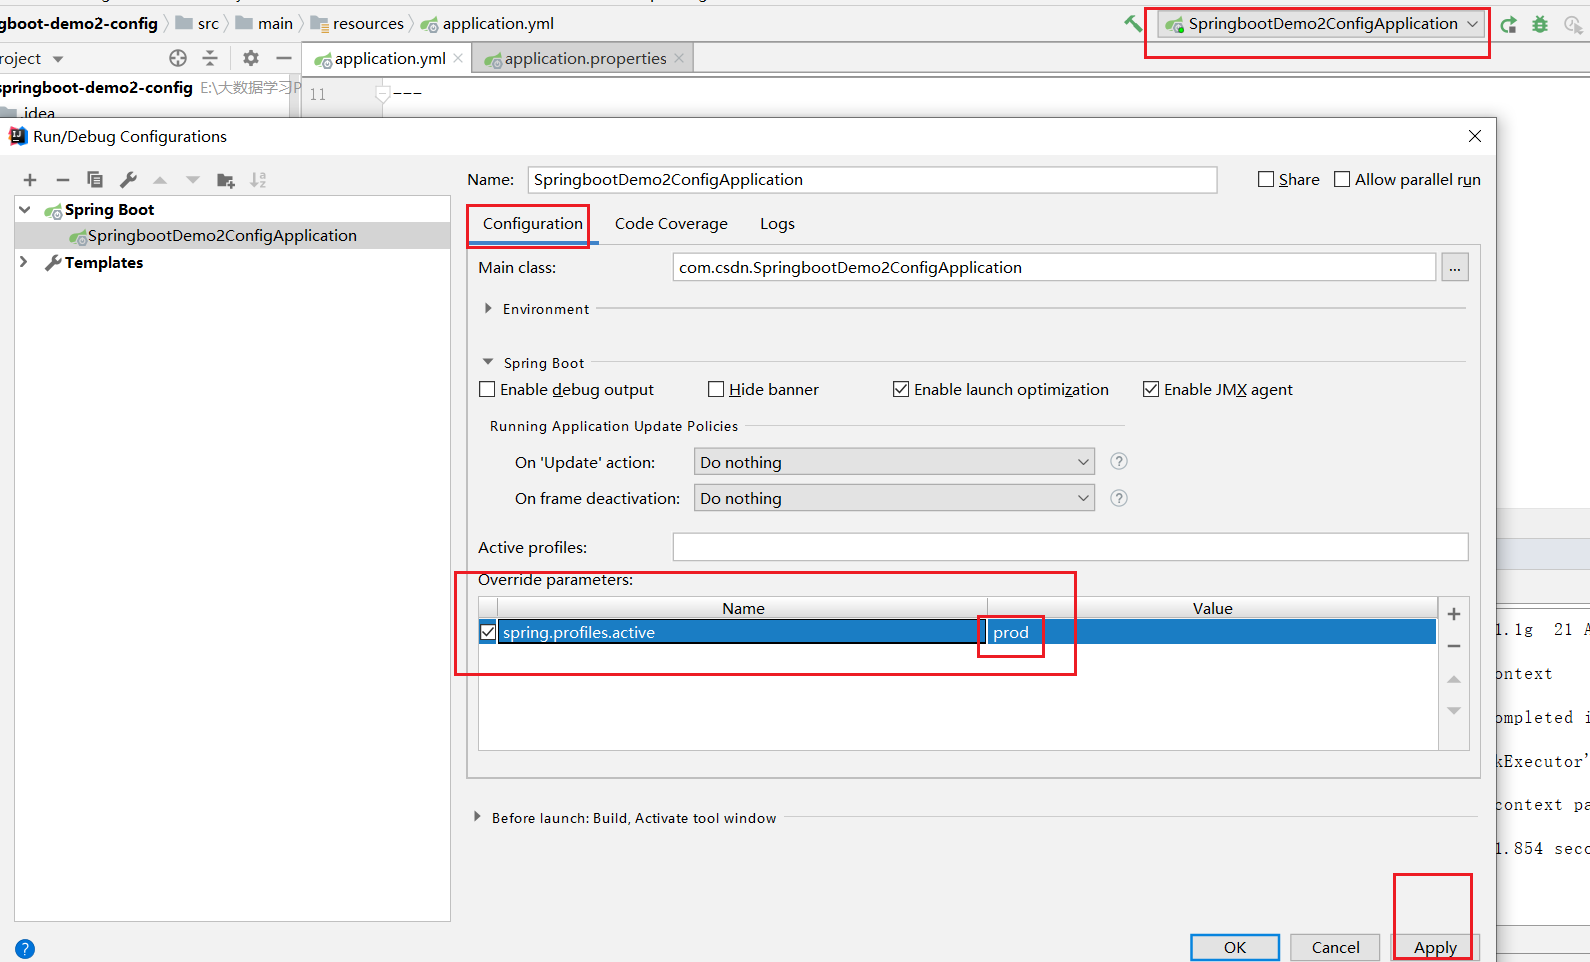Screen dimensions: 1590x962
Task: Open the Logs tab
Action: coord(777,224)
